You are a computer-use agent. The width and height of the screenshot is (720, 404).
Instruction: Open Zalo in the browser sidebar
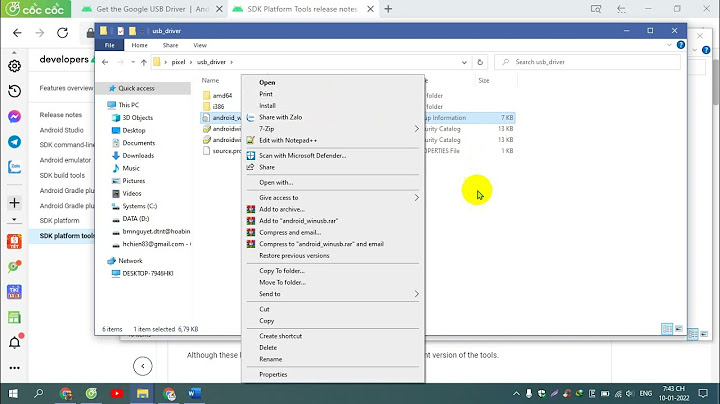coord(14,167)
